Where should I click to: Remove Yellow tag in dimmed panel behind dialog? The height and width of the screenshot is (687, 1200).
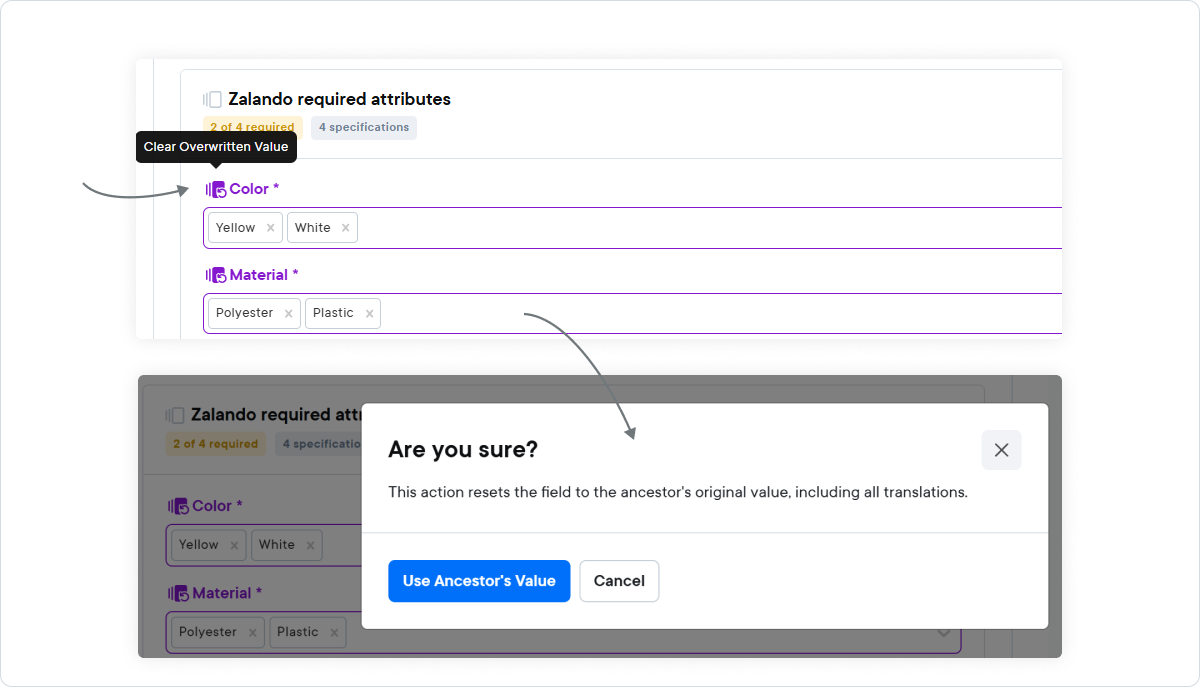tap(234, 546)
